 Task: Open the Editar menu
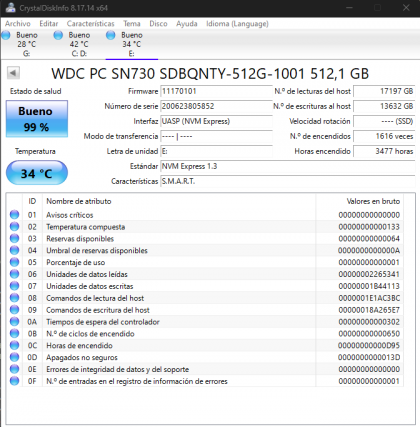click(x=49, y=24)
